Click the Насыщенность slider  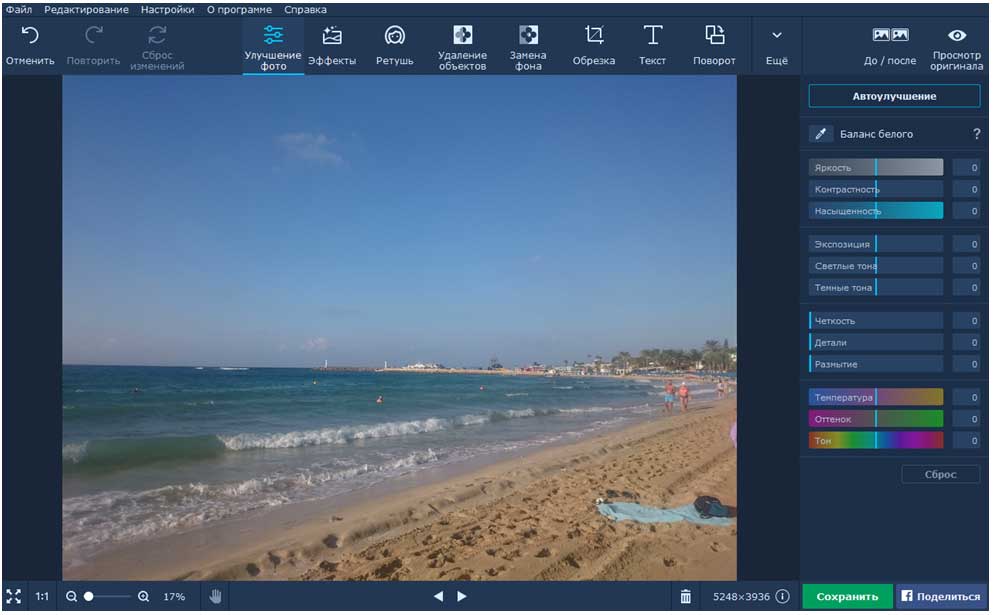click(x=875, y=210)
